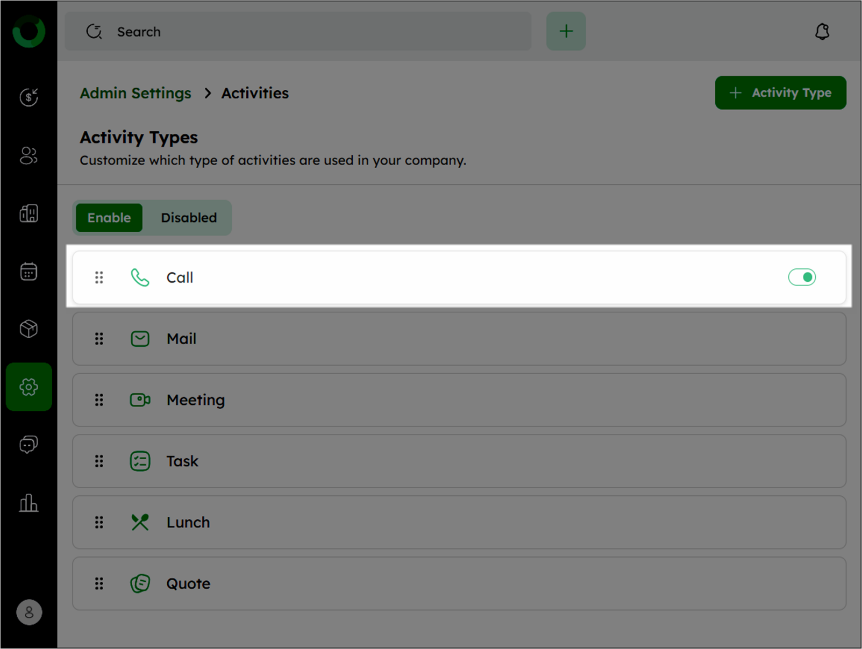Click the Quote activity icon
Viewport: 862px width, 649px height.
pos(140,583)
